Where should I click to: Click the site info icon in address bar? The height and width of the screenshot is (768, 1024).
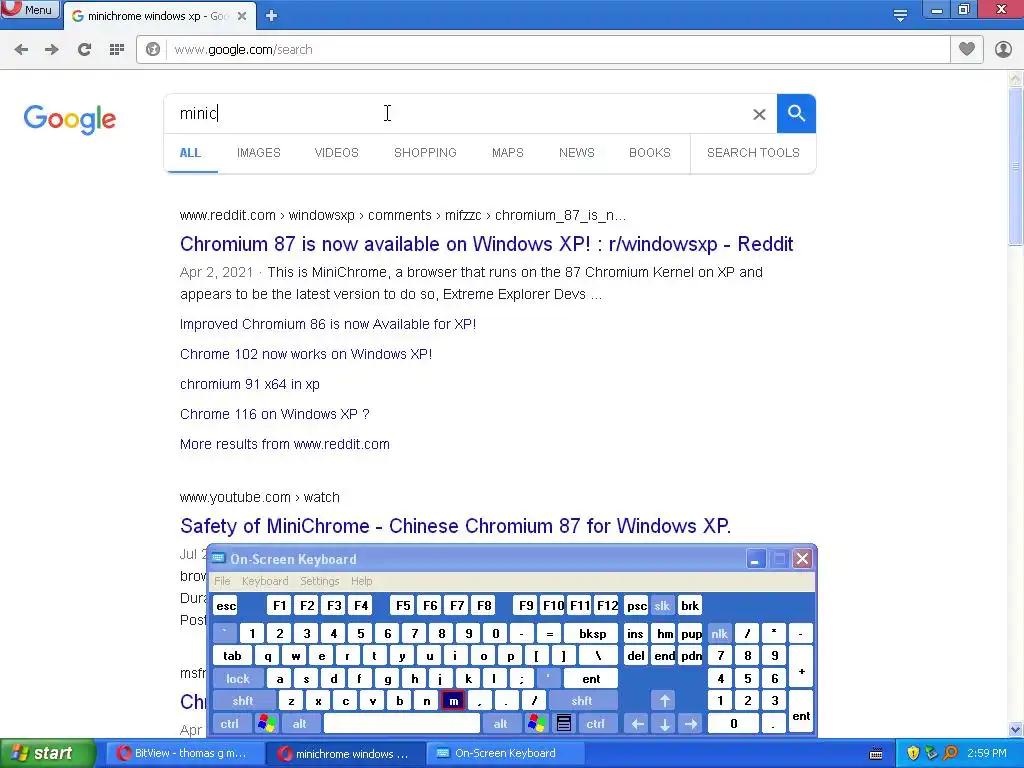(x=153, y=49)
